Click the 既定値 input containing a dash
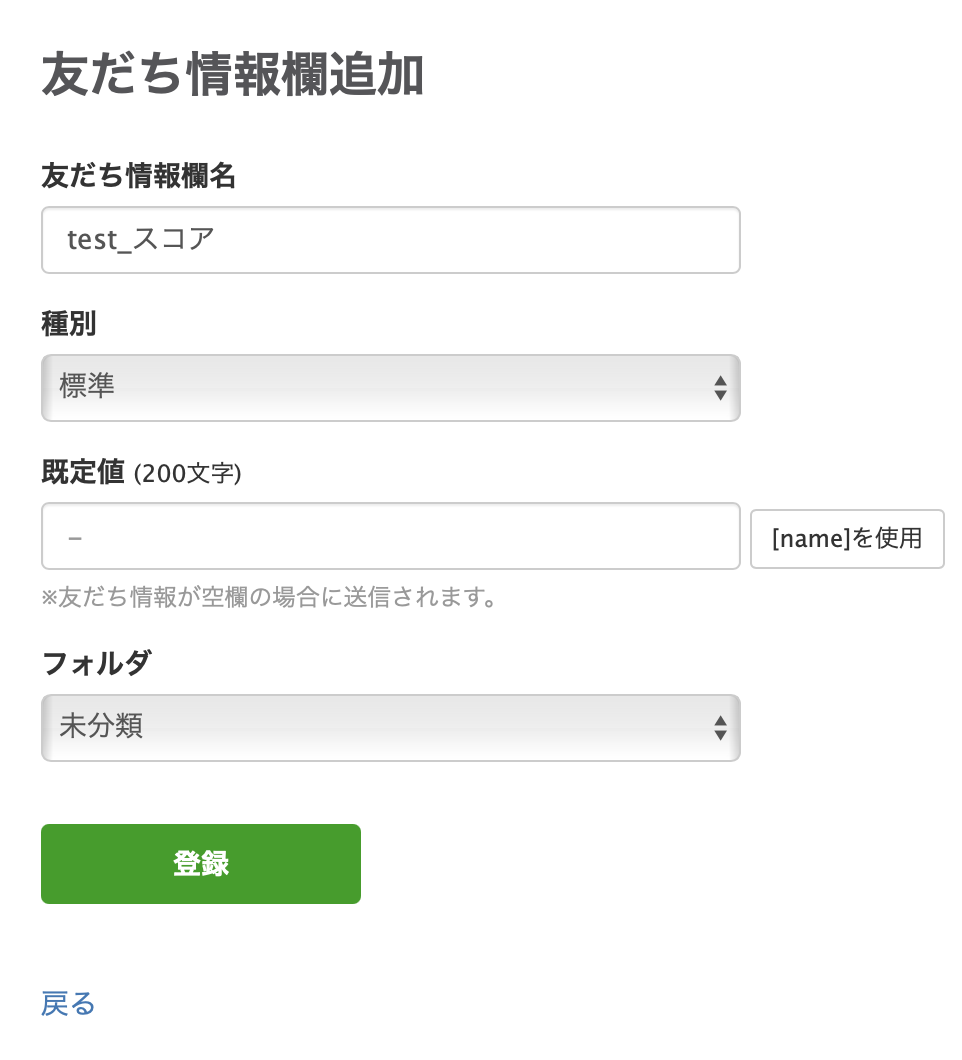Viewport: 962px width, 1060px height. (390, 536)
